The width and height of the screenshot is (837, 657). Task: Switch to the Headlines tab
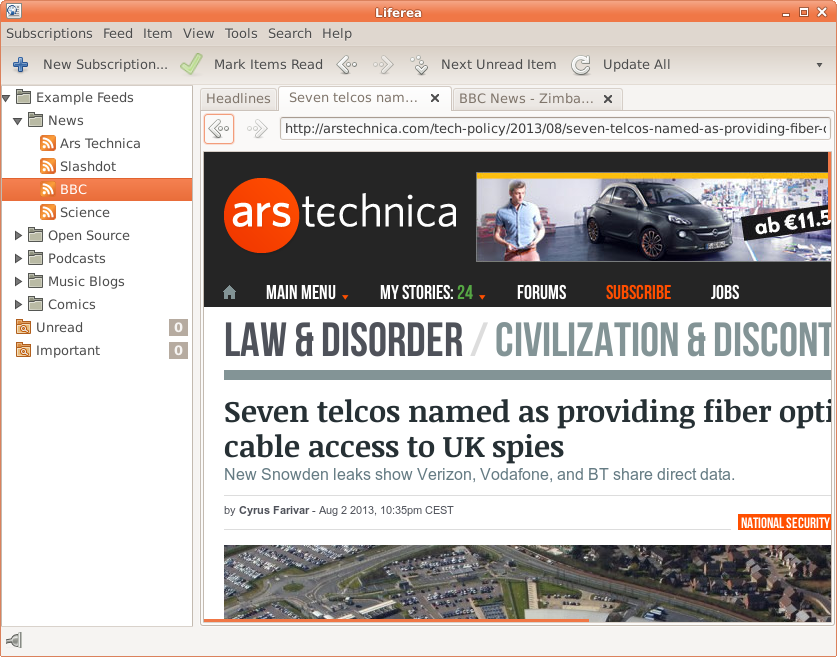click(238, 98)
